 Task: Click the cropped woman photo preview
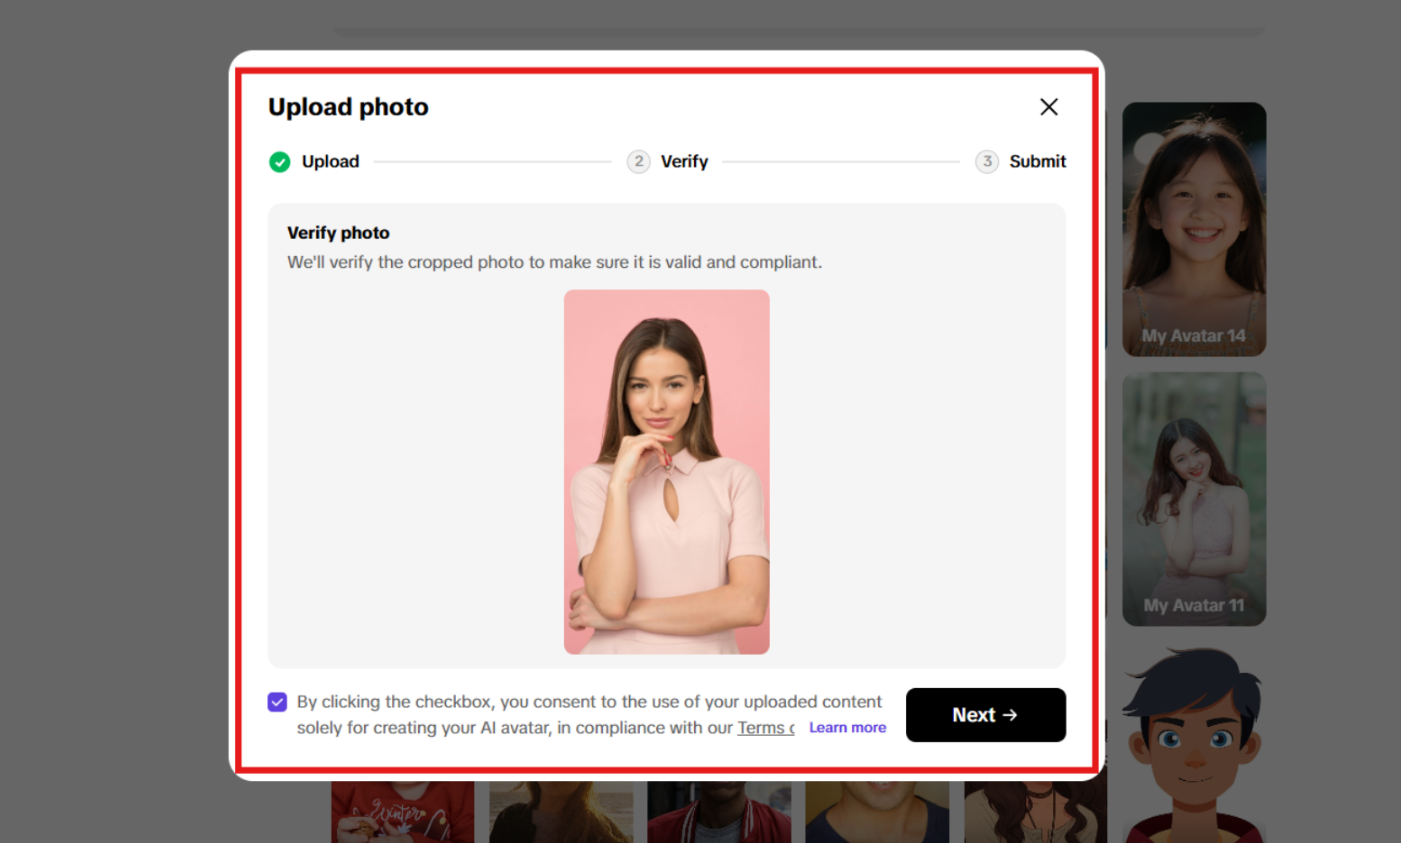point(667,472)
